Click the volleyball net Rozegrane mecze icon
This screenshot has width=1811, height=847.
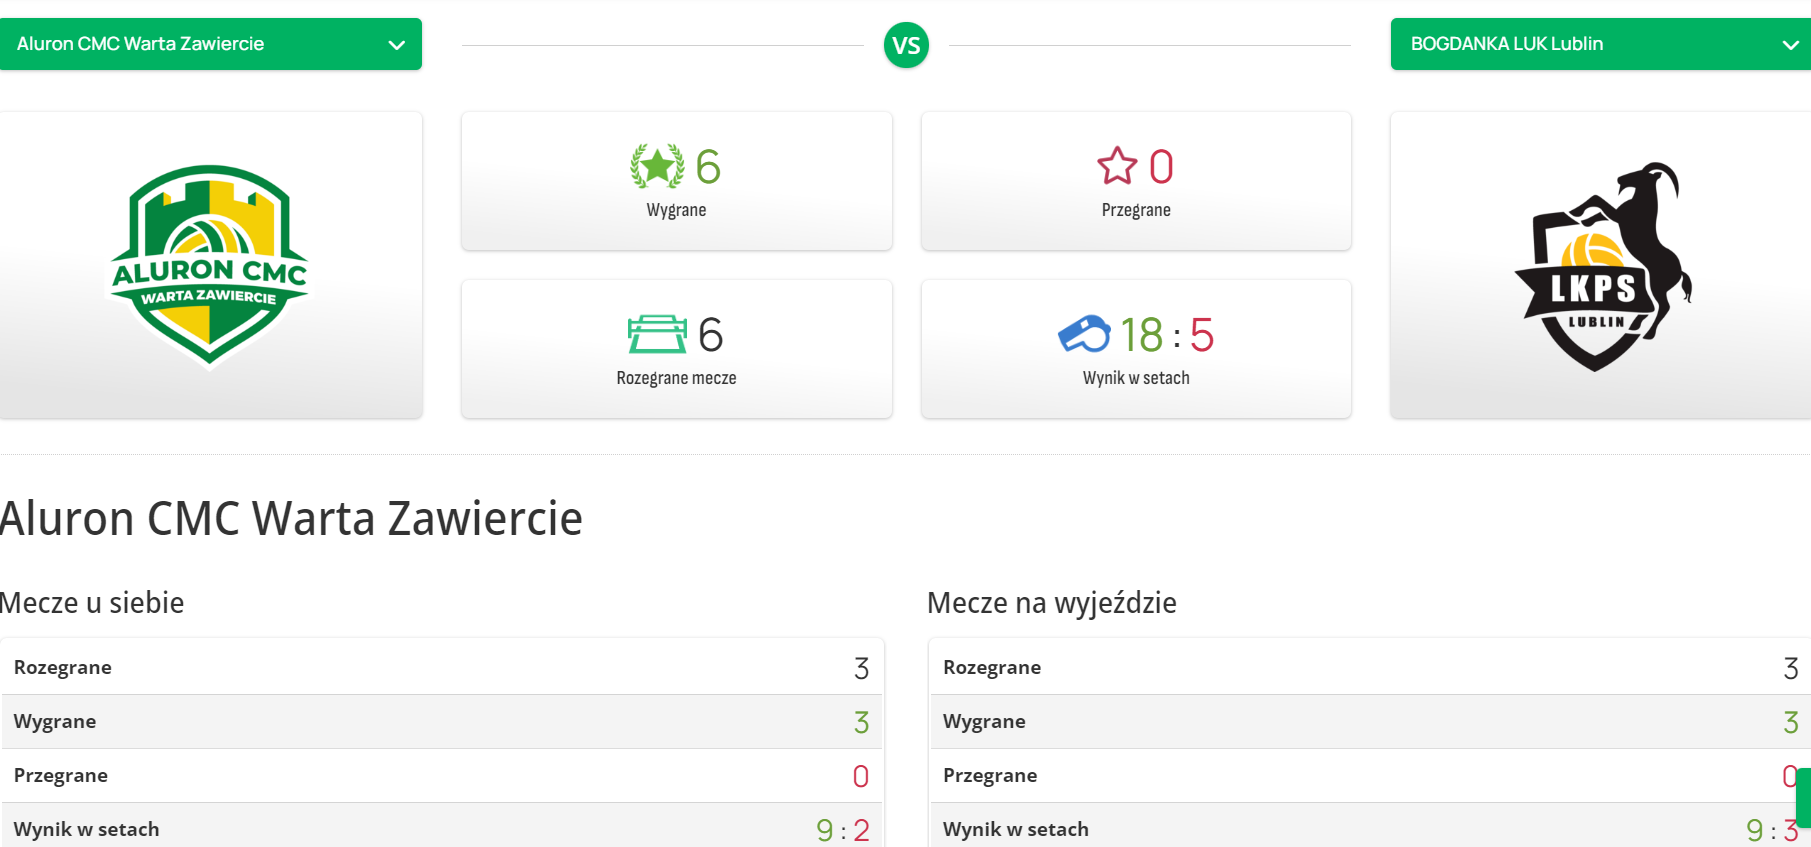point(657,334)
